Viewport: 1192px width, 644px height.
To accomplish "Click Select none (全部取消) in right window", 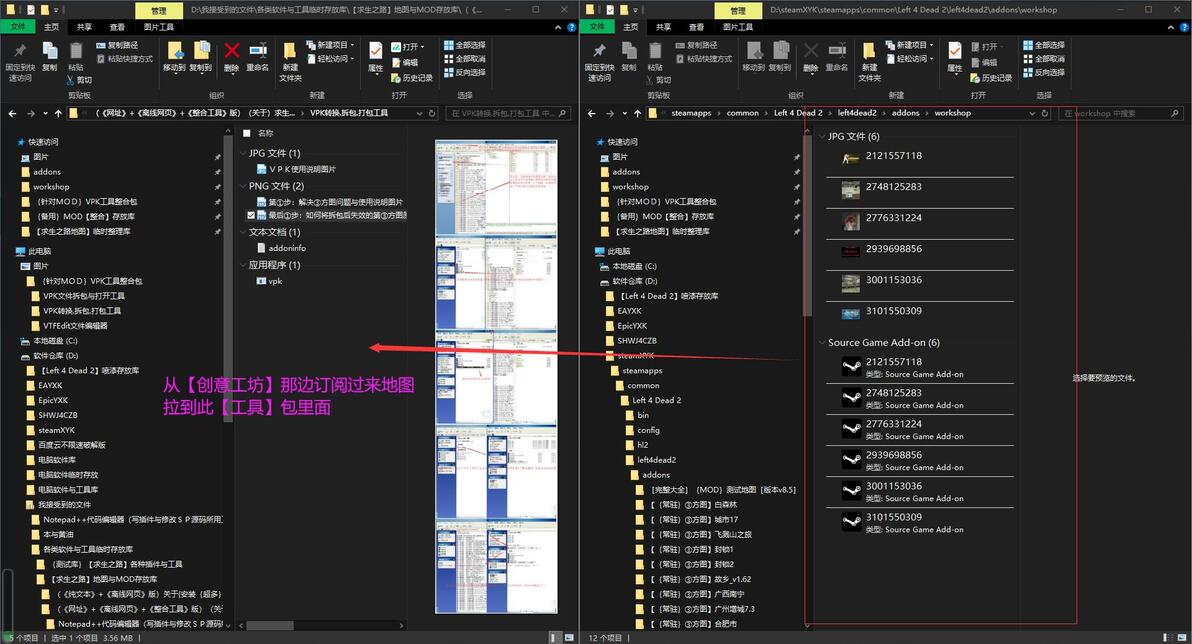I will click(1044, 59).
